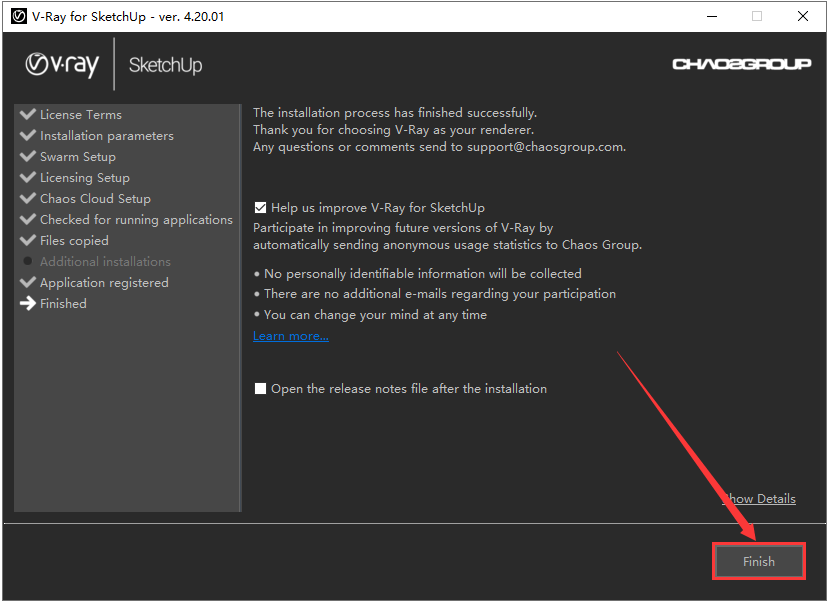Viewport: 828px width, 602px height.
Task: Enable Open the release notes checkbox
Action: pos(260,389)
